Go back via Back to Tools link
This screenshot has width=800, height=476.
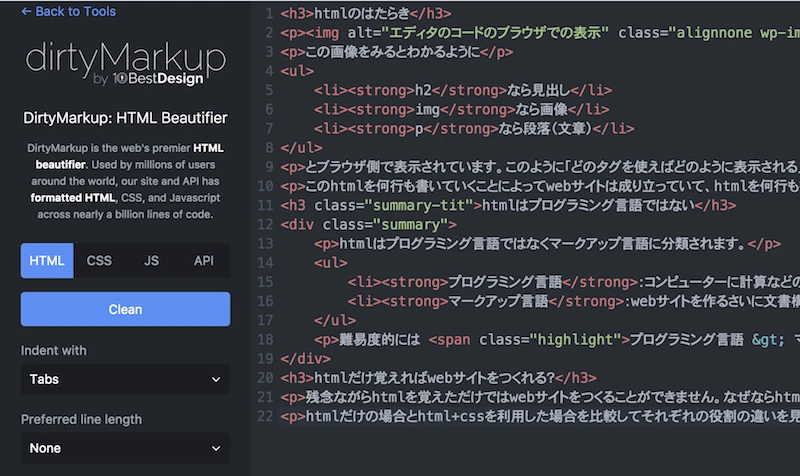pos(68,11)
